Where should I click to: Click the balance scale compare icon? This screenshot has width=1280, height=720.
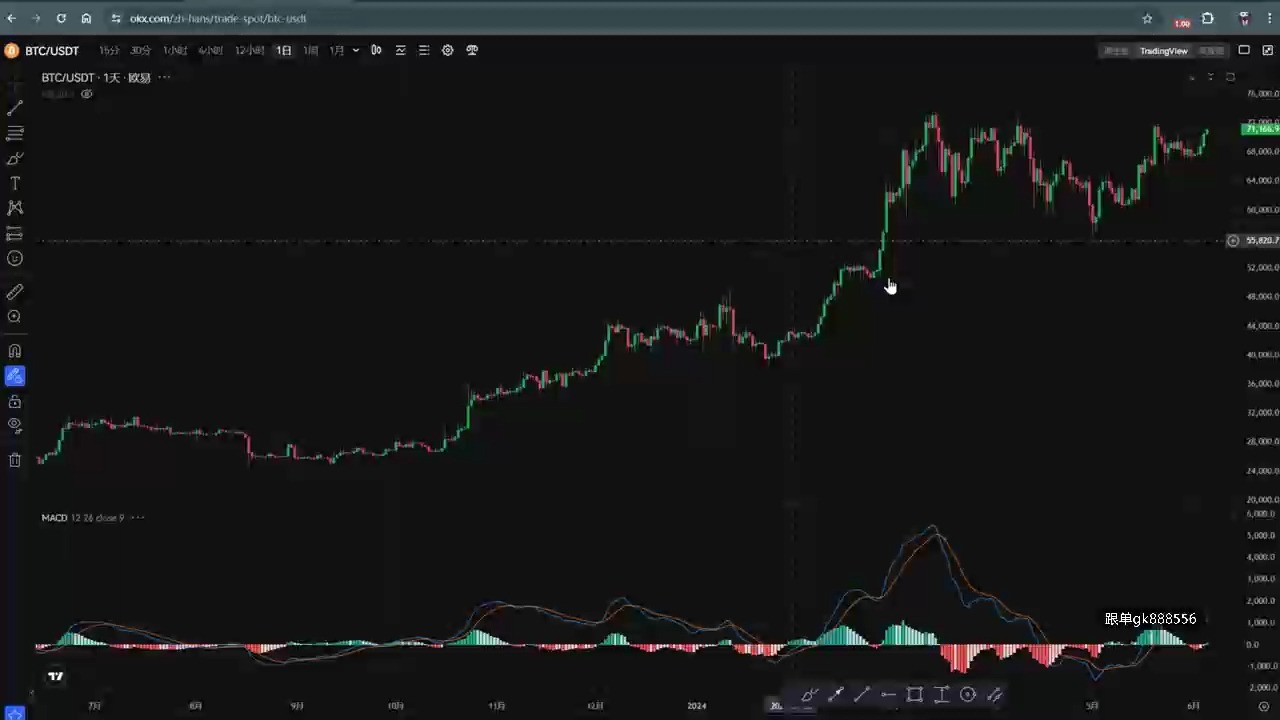pos(472,50)
